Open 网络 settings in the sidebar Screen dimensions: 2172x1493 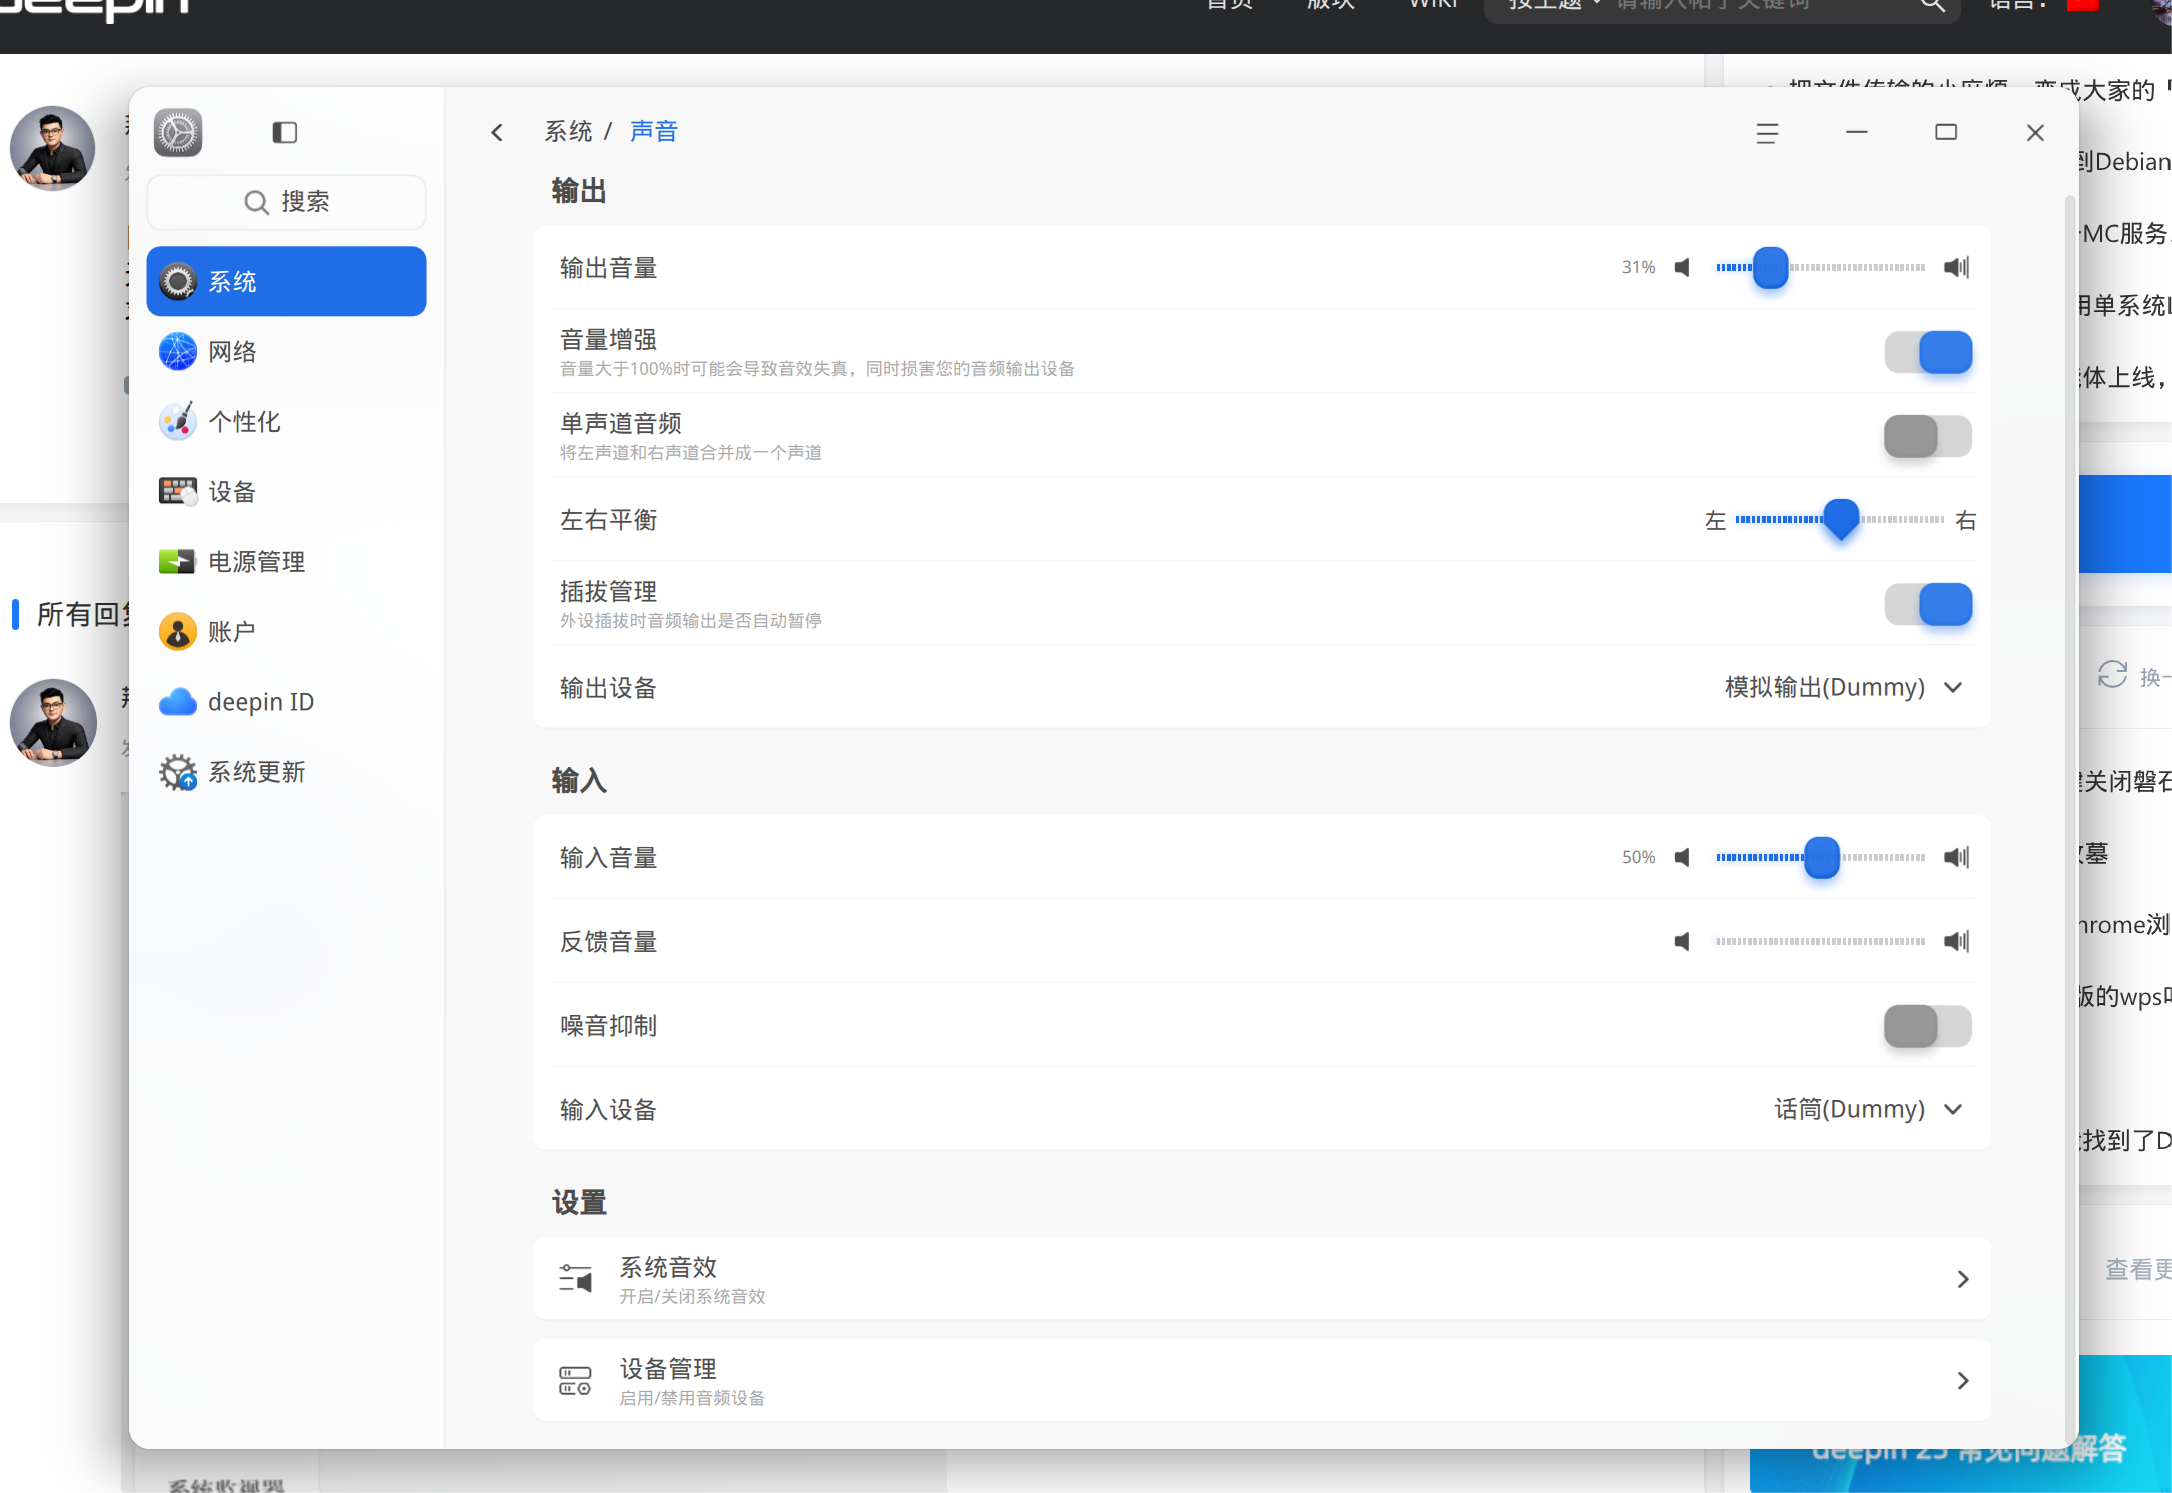286,351
